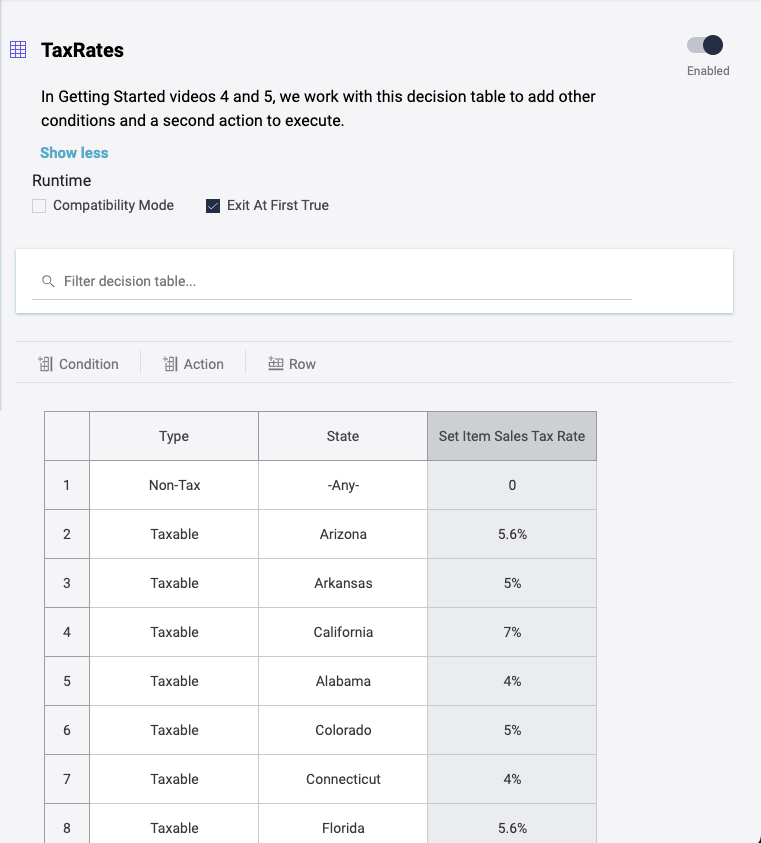Open the California state cell
Viewport: 761px width, 843px height.
pos(343,632)
